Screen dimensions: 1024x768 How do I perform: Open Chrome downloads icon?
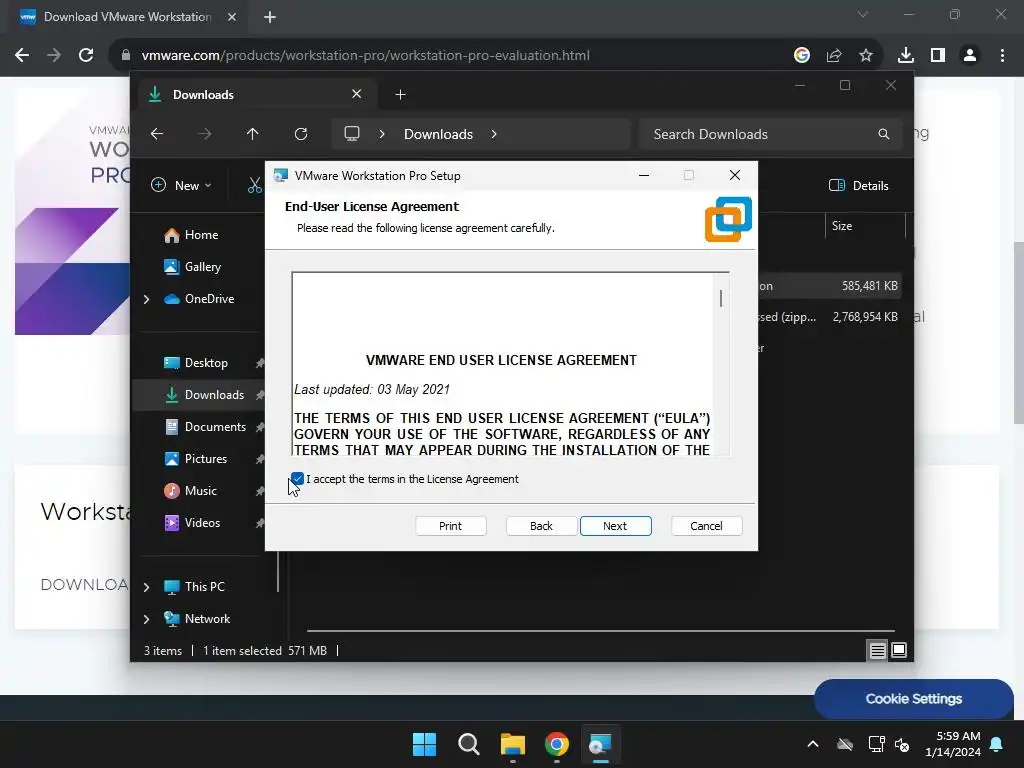coord(906,56)
